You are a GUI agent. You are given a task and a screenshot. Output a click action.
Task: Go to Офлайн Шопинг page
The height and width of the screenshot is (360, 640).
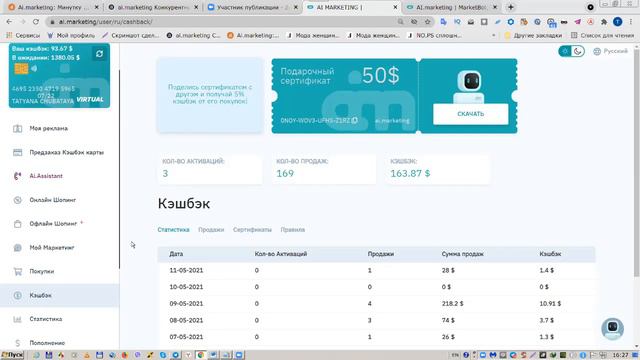pos(53,224)
